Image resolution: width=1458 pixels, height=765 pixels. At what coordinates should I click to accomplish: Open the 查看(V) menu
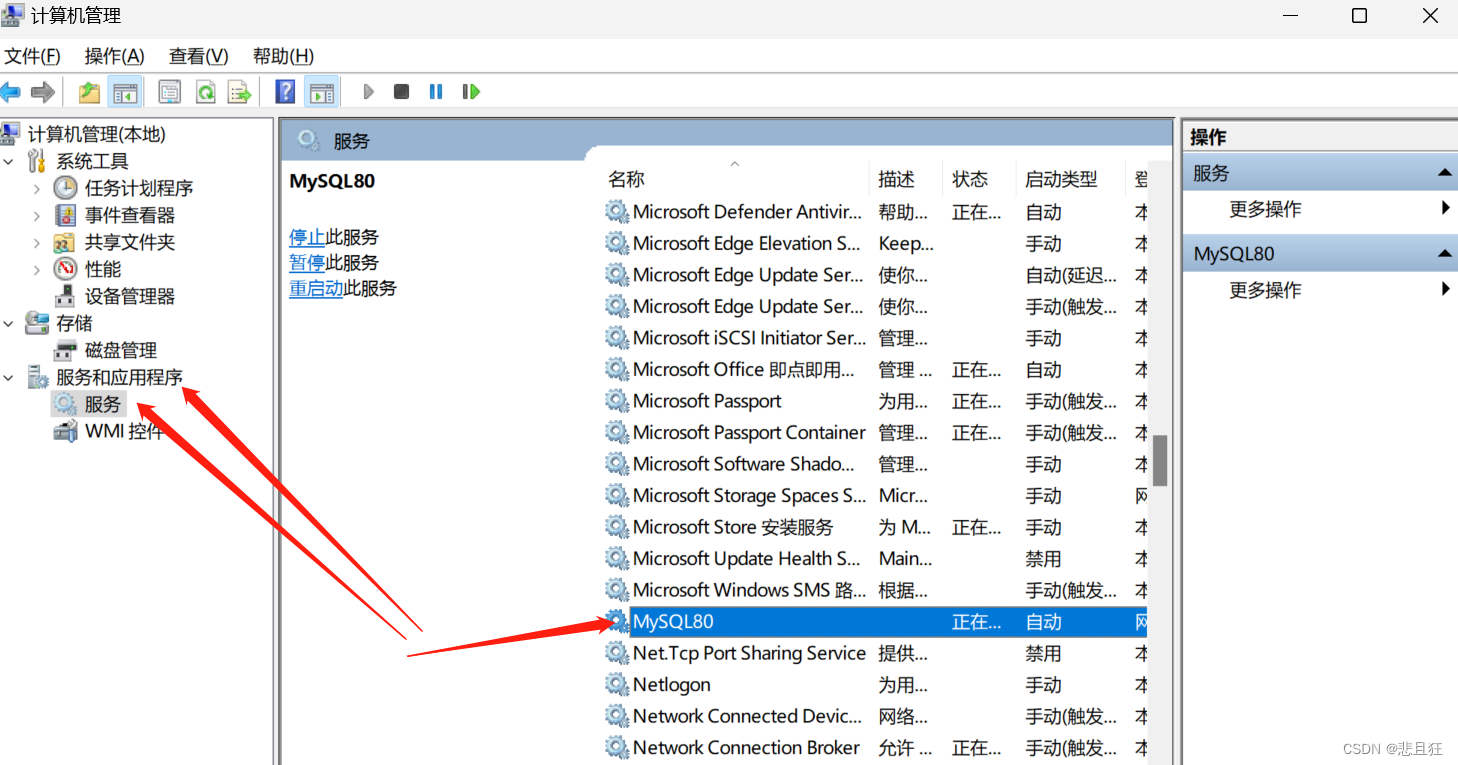click(199, 56)
